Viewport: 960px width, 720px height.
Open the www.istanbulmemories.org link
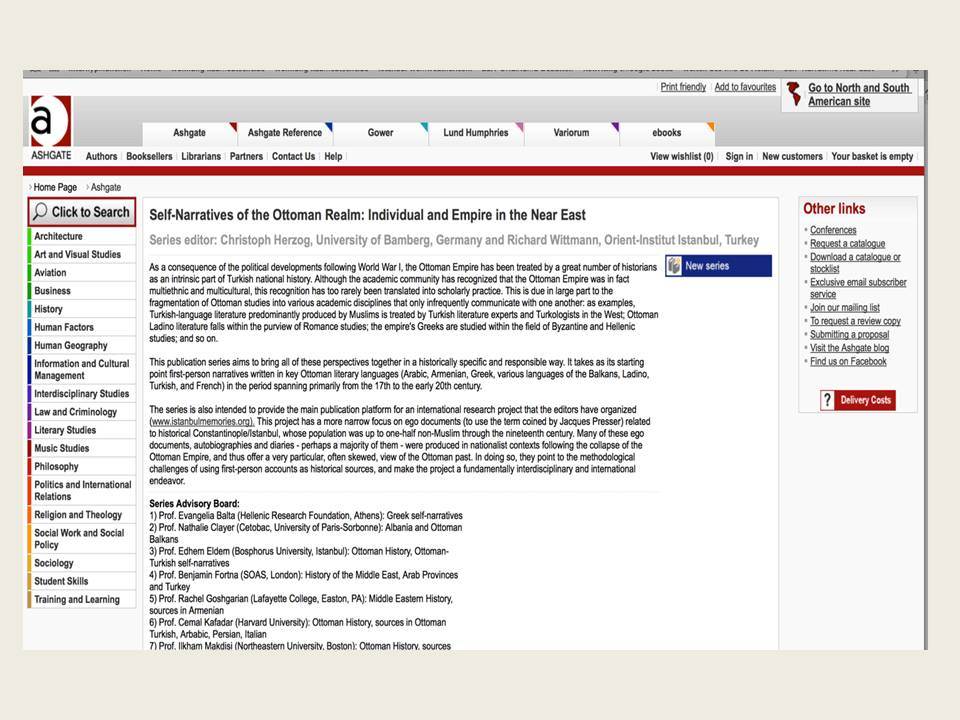point(201,422)
